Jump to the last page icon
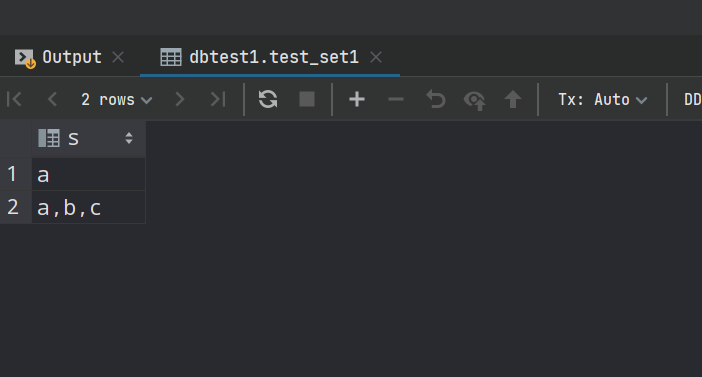Image resolution: width=702 pixels, height=377 pixels. (x=218, y=99)
